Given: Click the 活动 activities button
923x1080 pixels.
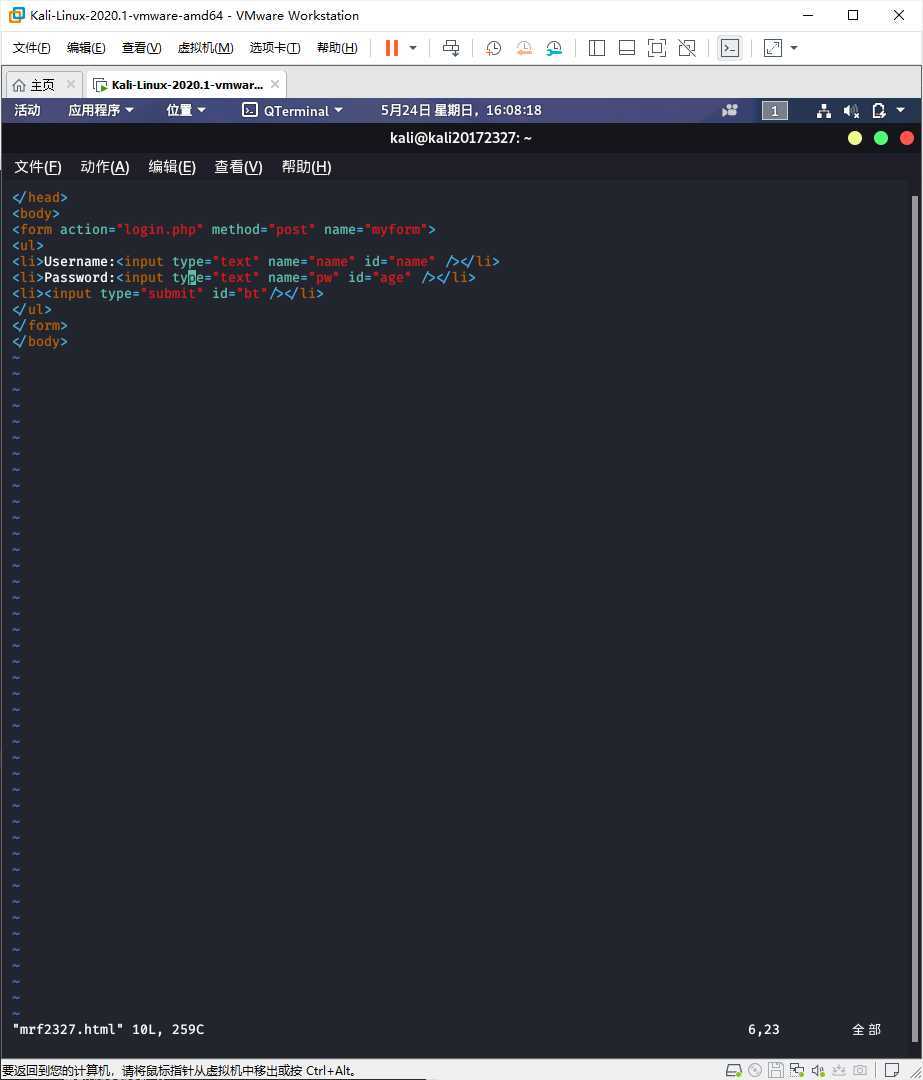Looking at the screenshot, I should coord(28,110).
